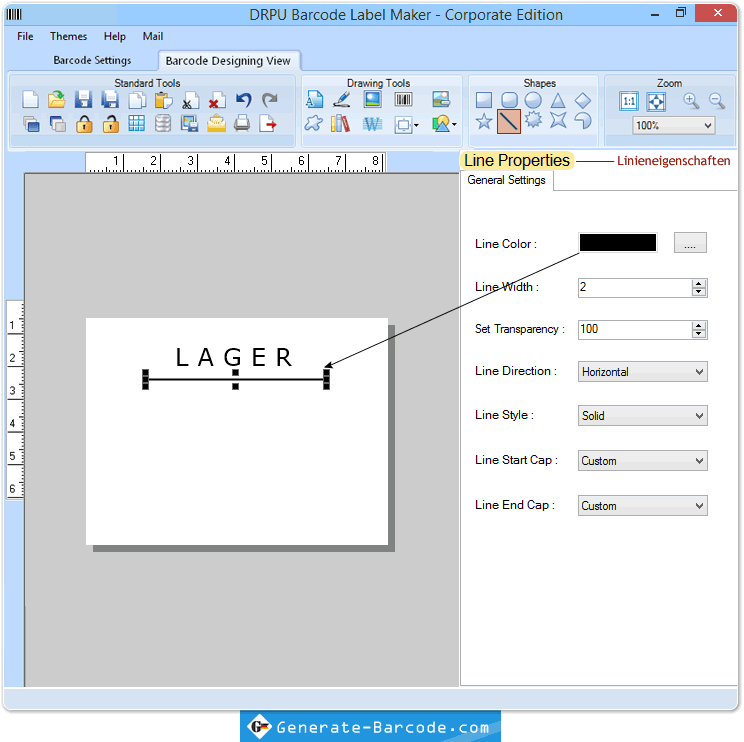Decrease Set Transparency with the down arrow
The height and width of the screenshot is (742, 744).
[x=698, y=334]
